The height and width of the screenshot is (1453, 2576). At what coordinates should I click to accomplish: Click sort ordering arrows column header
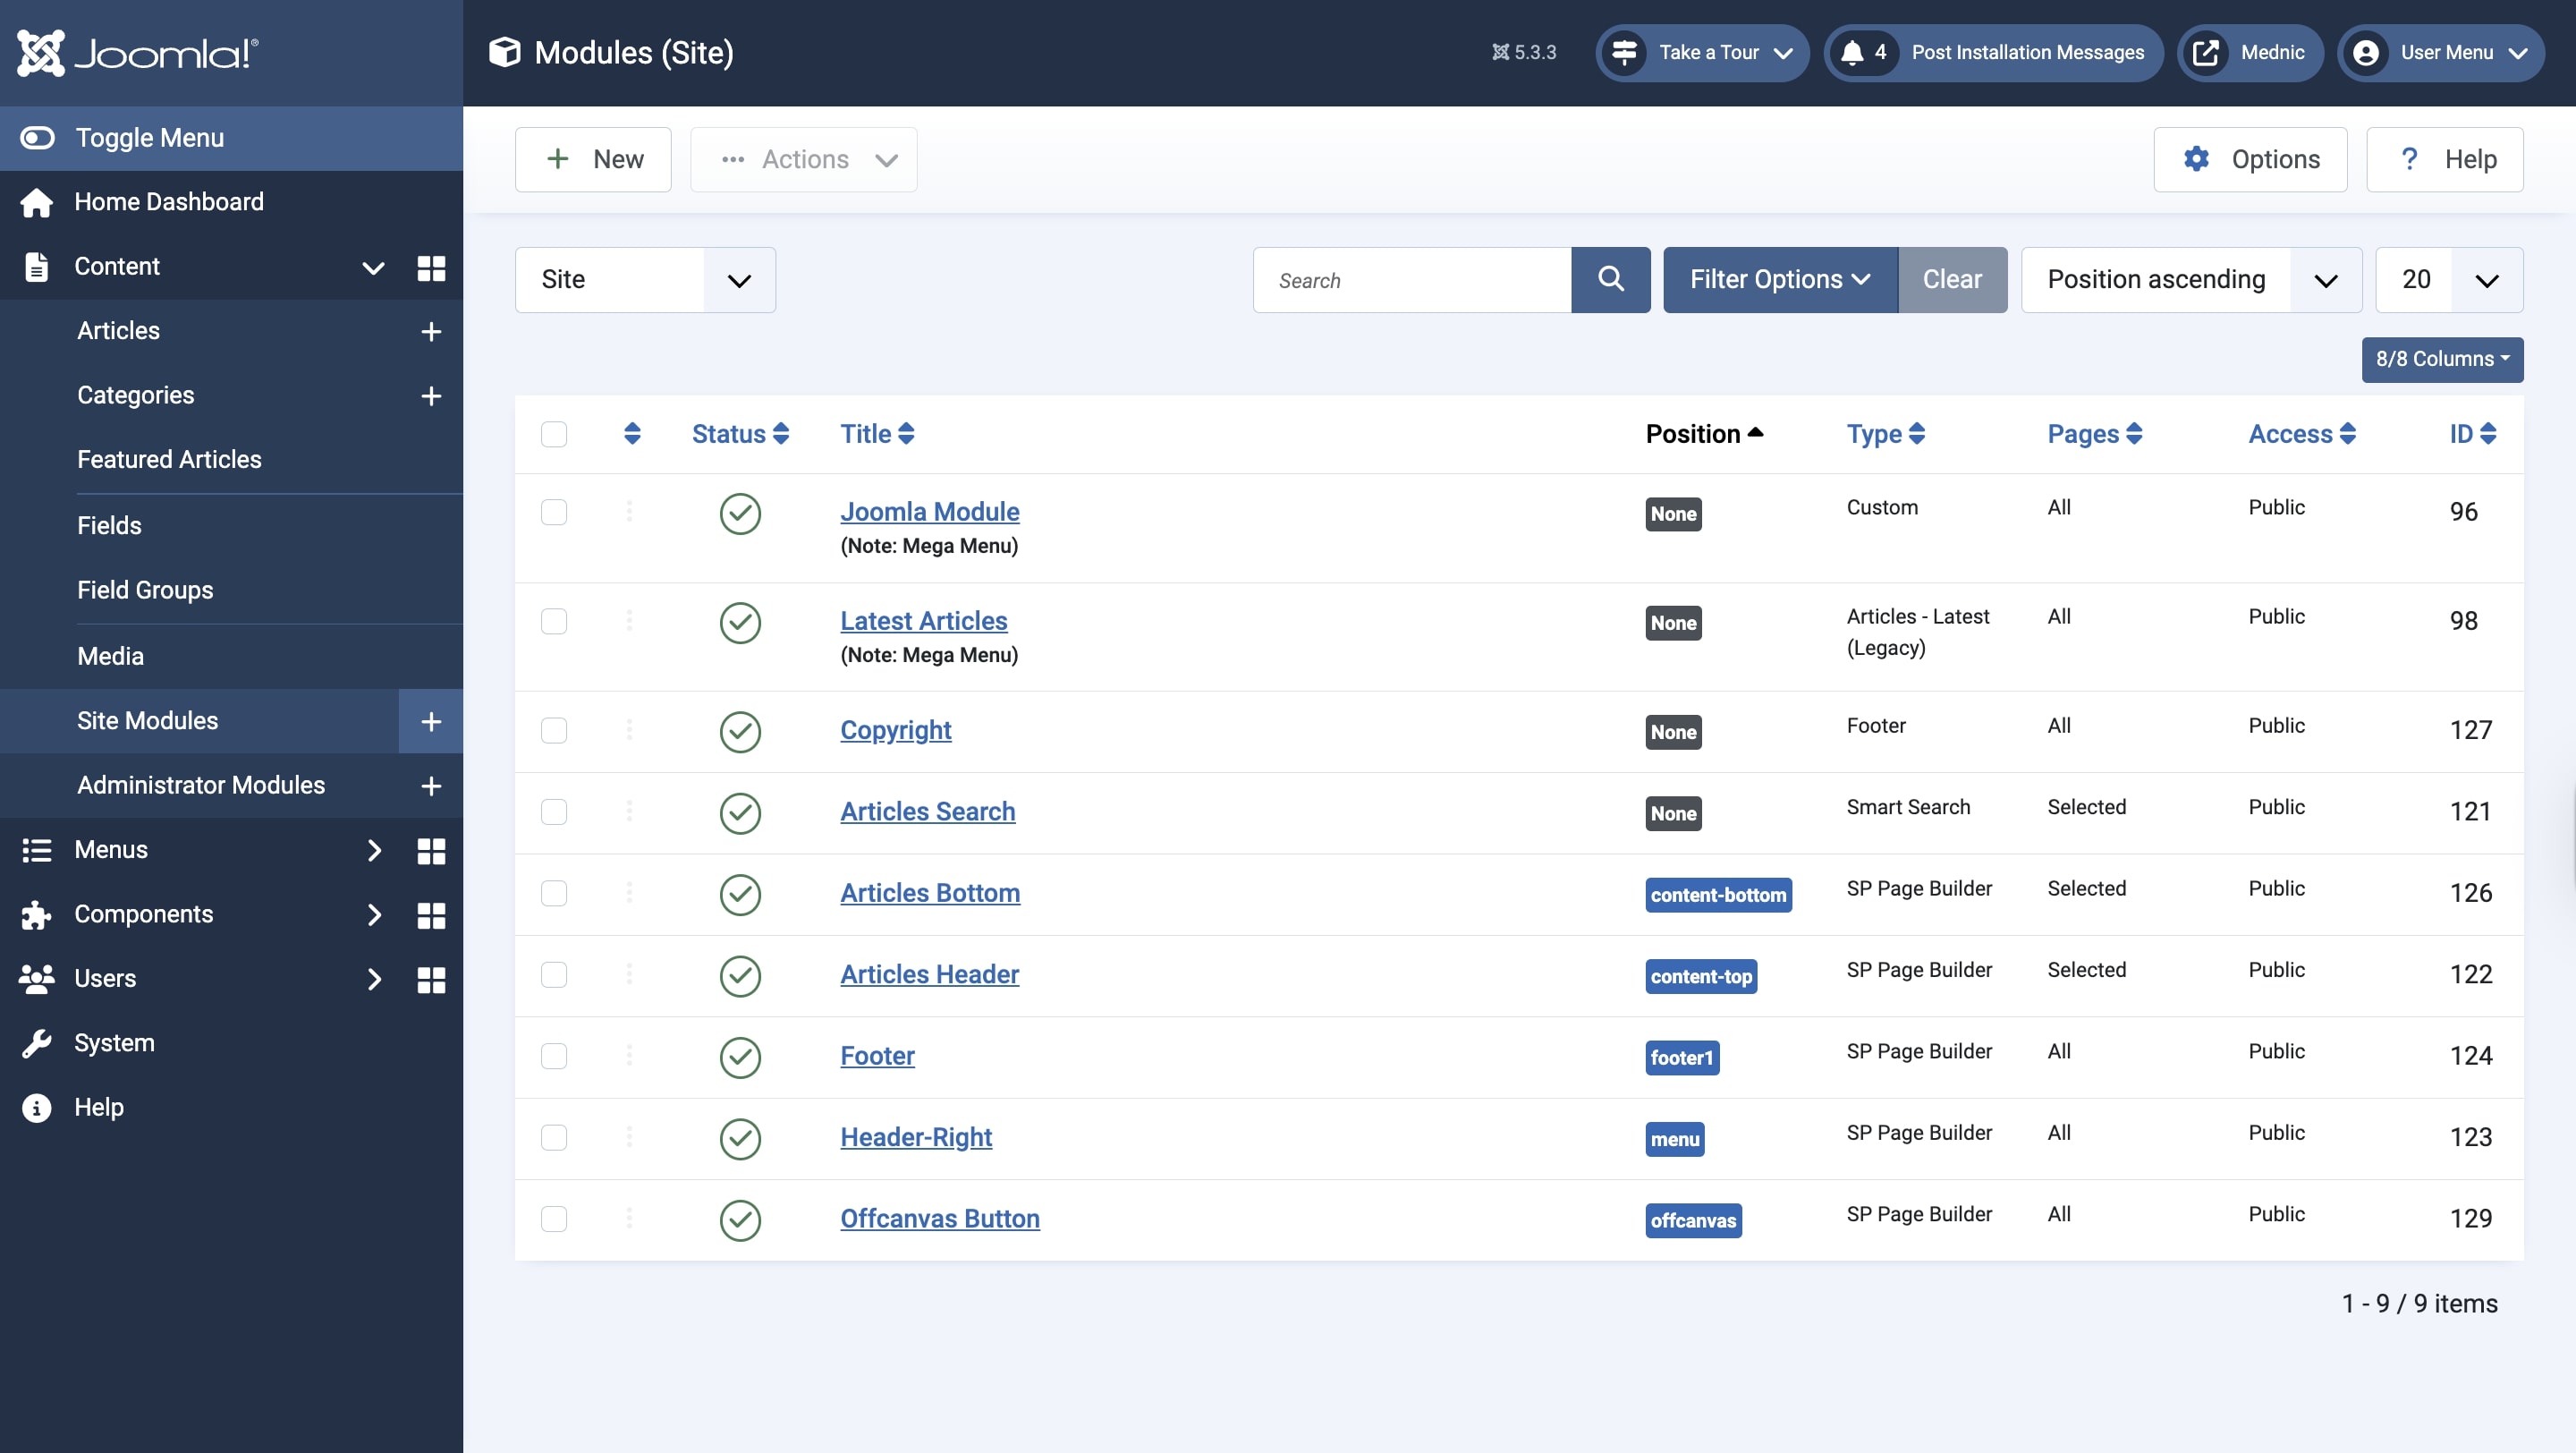click(x=631, y=434)
